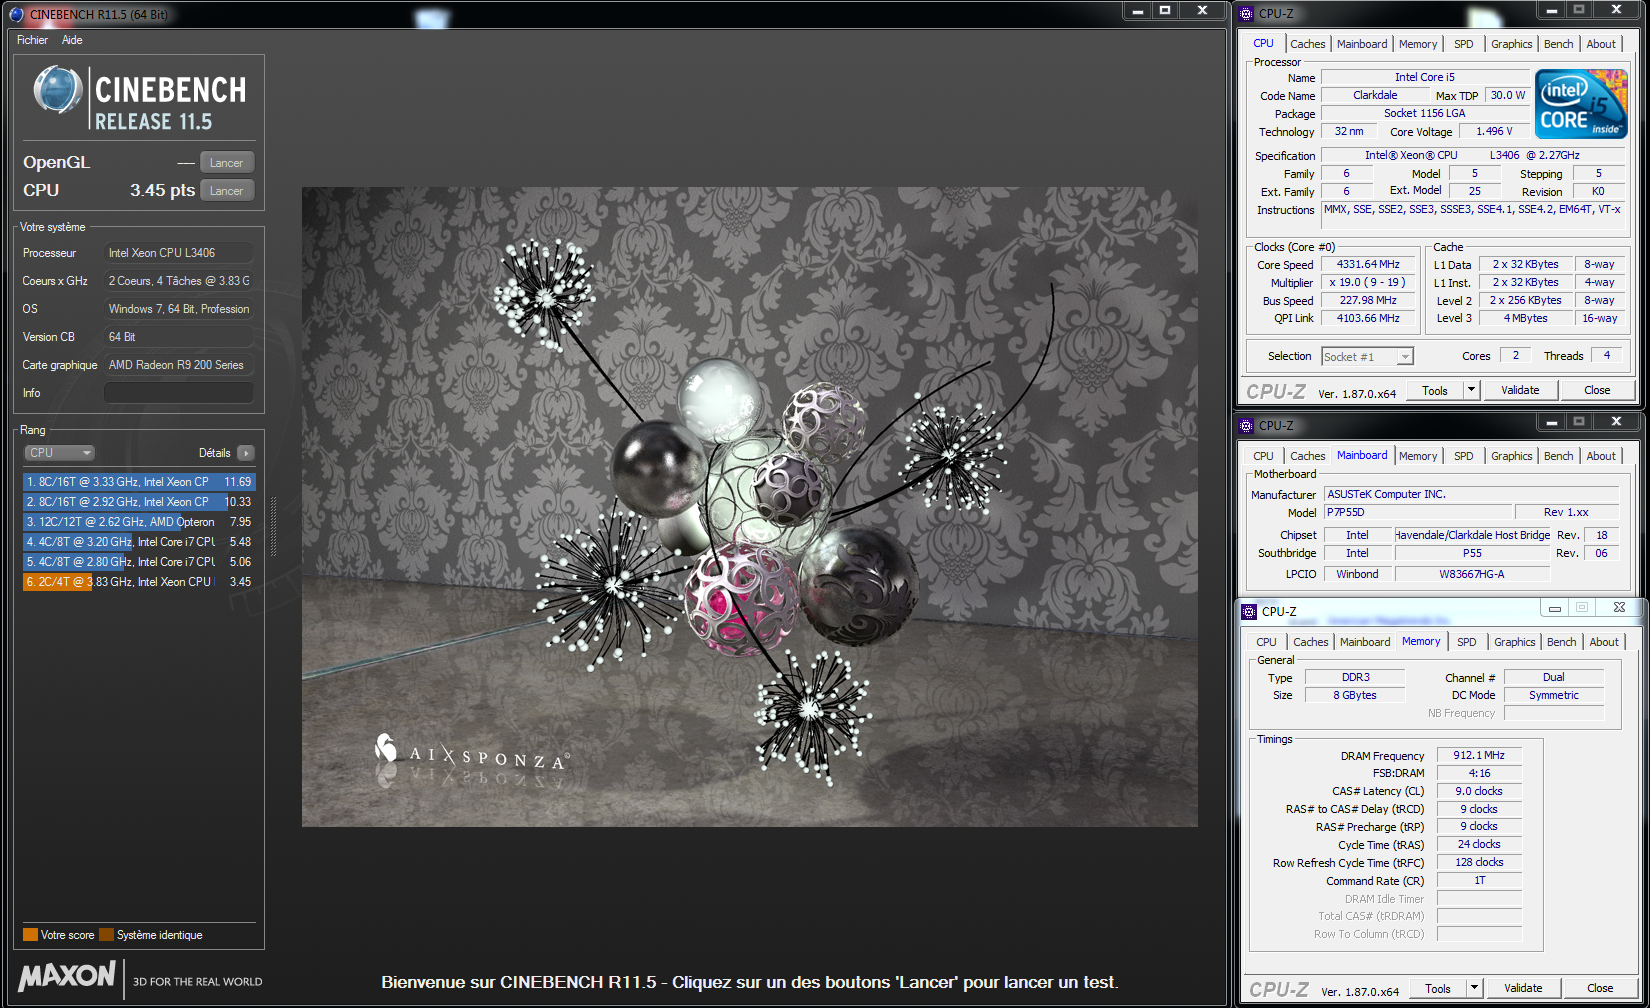The width and height of the screenshot is (1650, 1008).
Task: Click the Intel Core i5 inside logo
Action: click(x=1581, y=104)
